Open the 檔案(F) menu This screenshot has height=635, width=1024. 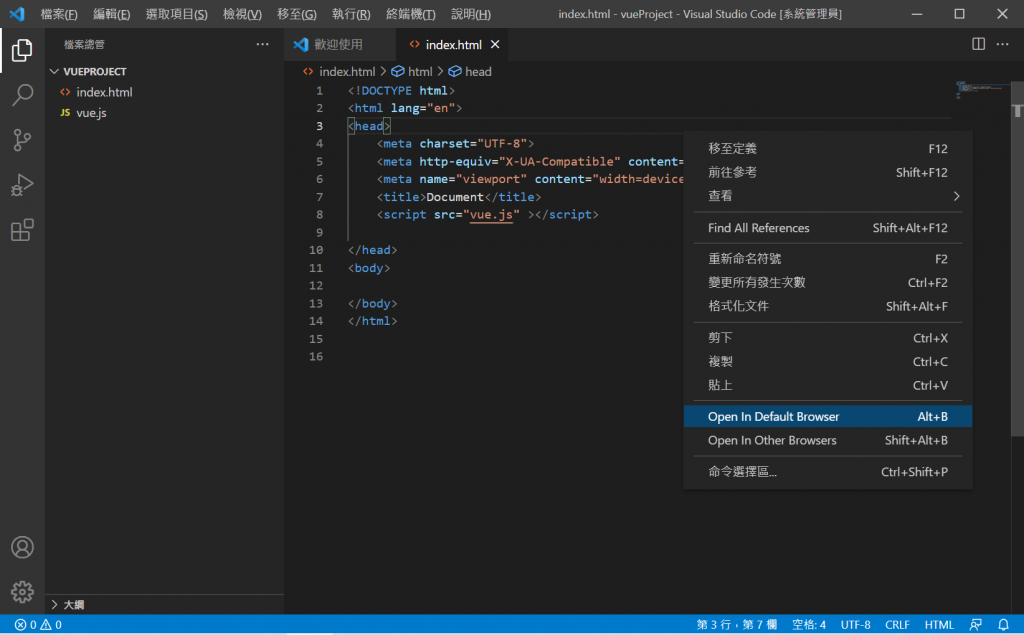tap(59, 14)
